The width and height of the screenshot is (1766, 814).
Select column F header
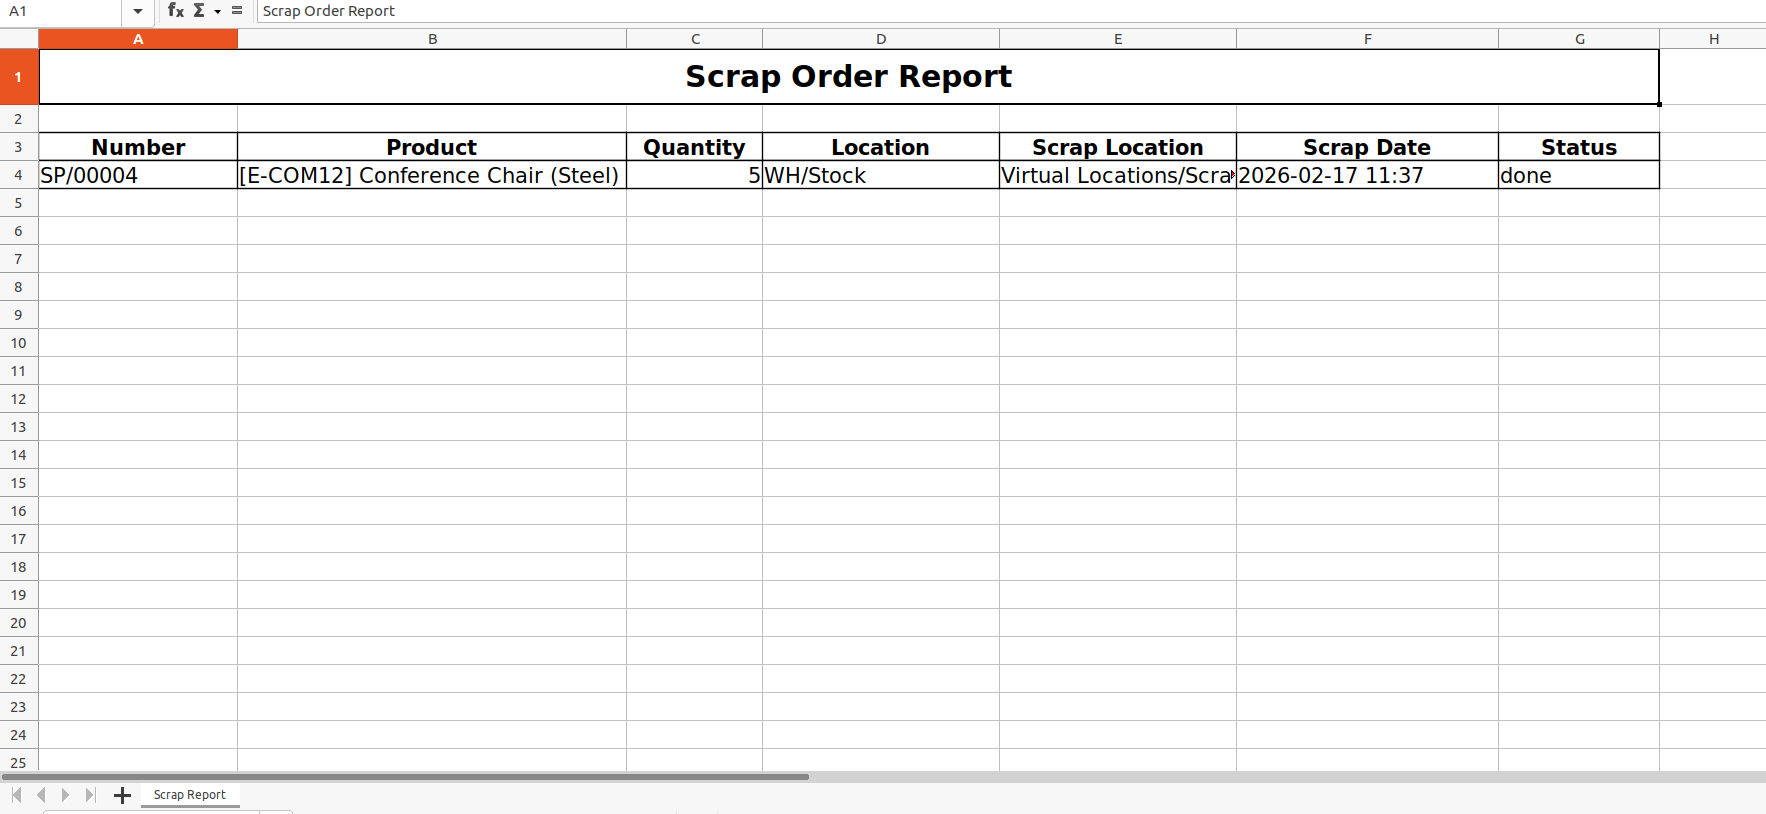tap(1367, 39)
